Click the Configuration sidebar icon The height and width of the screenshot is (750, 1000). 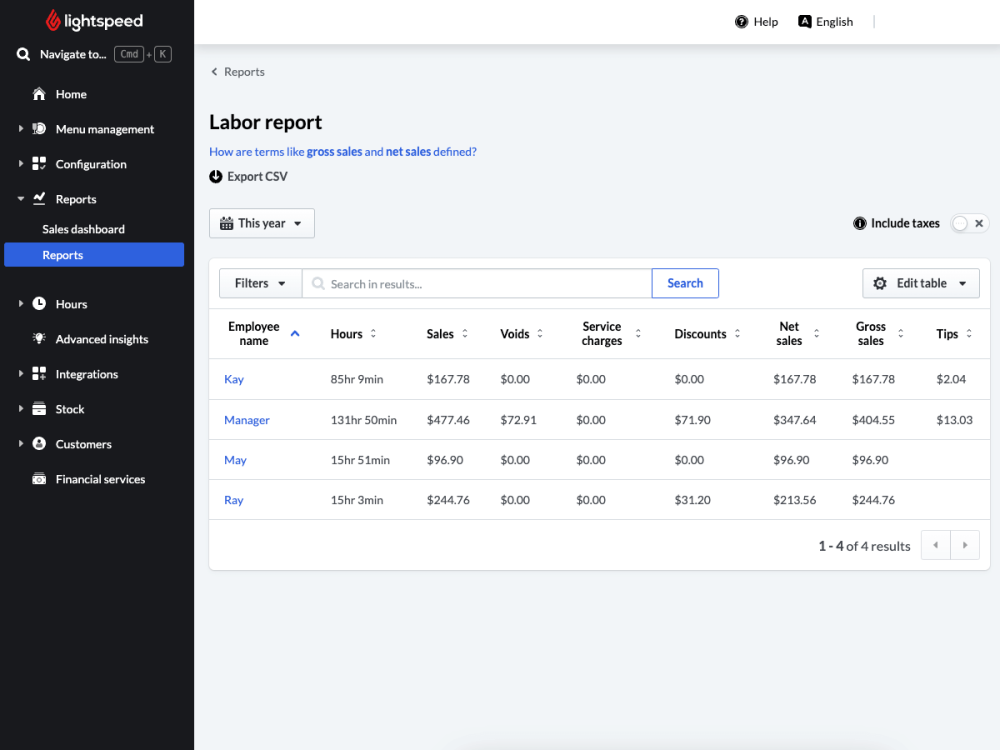pos(40,164)
